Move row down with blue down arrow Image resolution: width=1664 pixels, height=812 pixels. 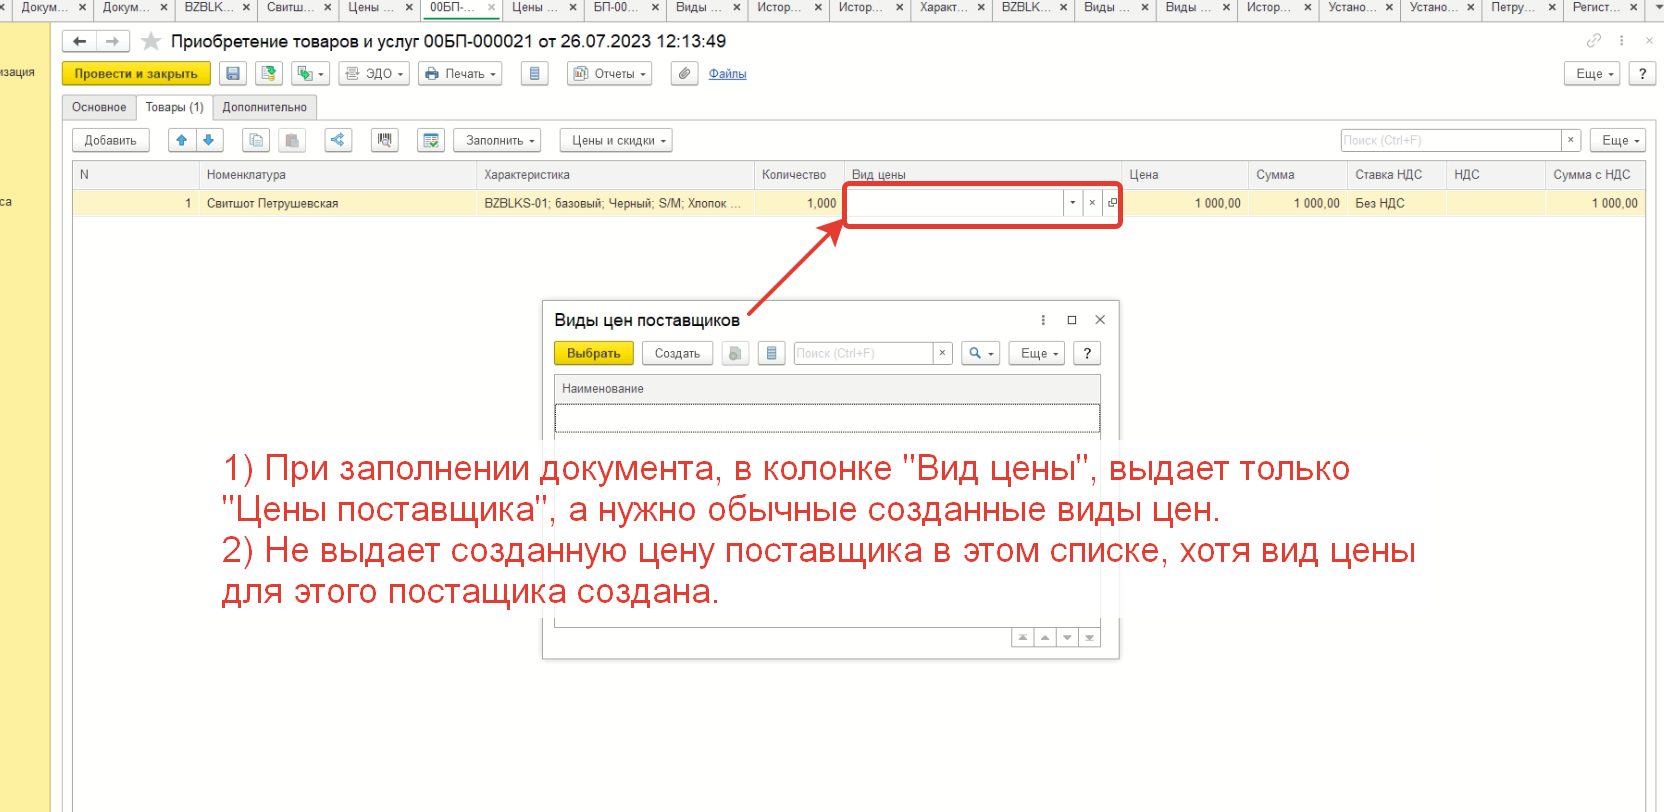(208, 141)
